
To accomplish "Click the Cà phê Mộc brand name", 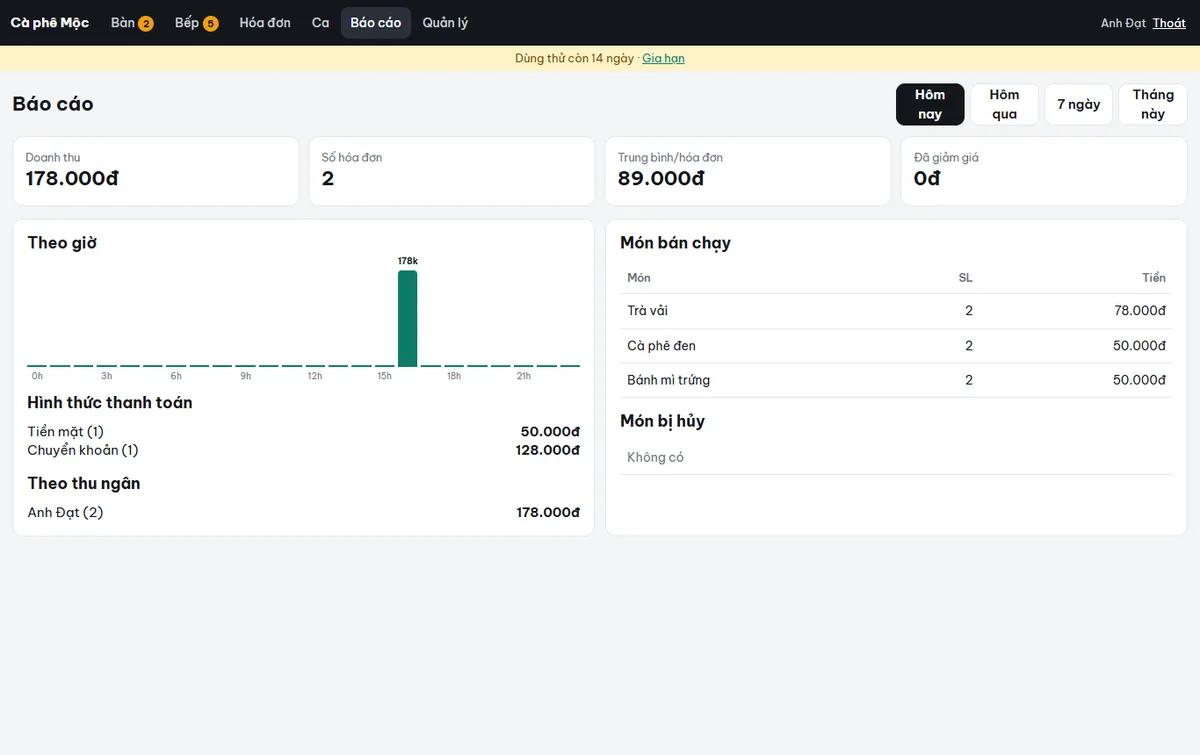I will tap(50, 23).
